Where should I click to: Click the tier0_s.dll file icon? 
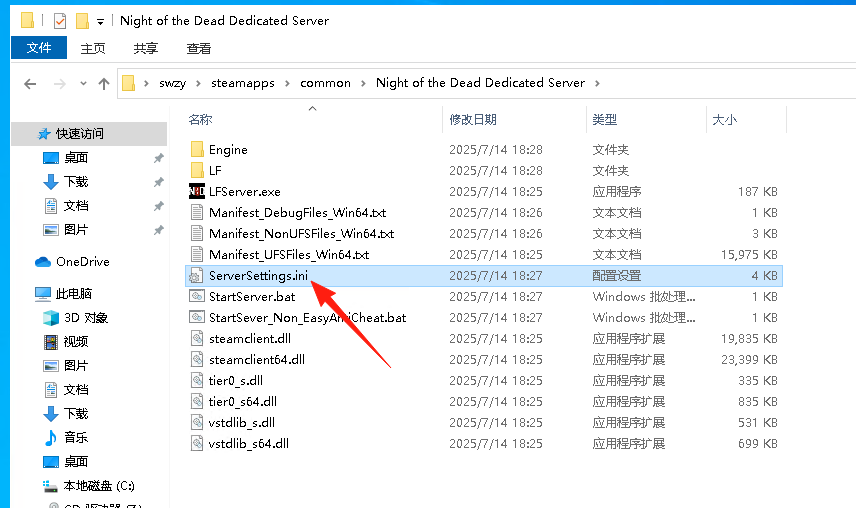(x=197, y=380)
